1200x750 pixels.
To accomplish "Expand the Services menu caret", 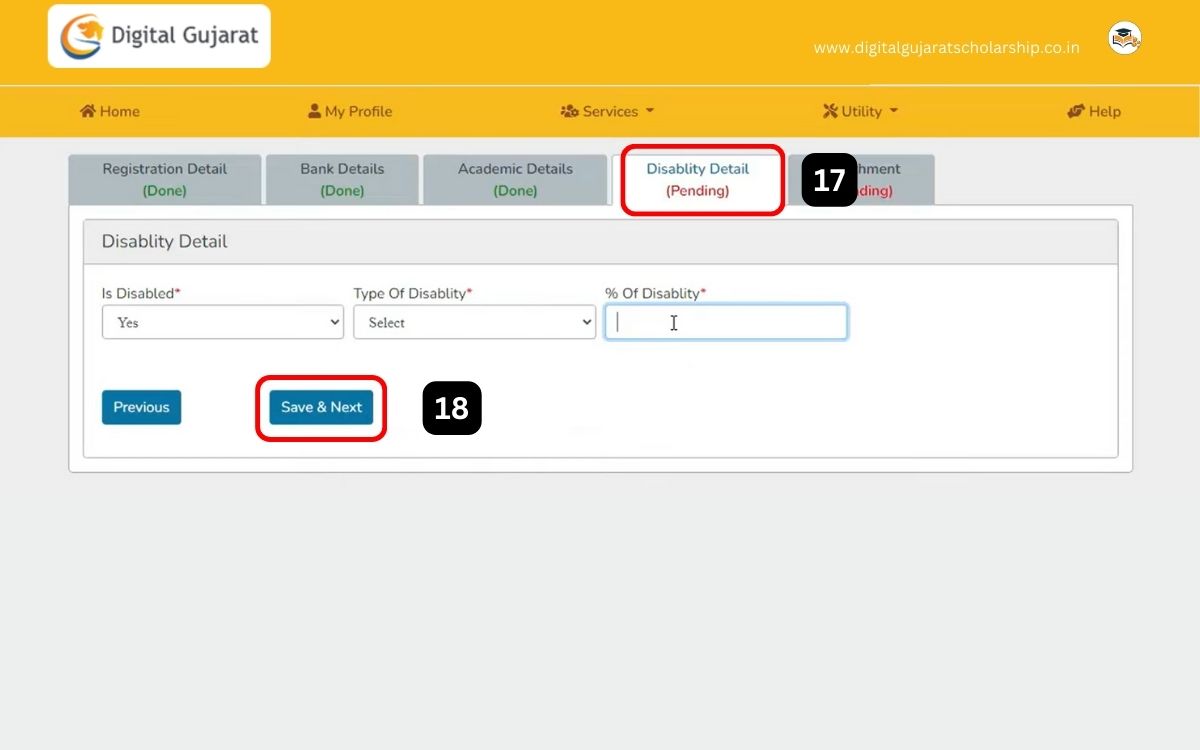I will (x=650, y=111).
